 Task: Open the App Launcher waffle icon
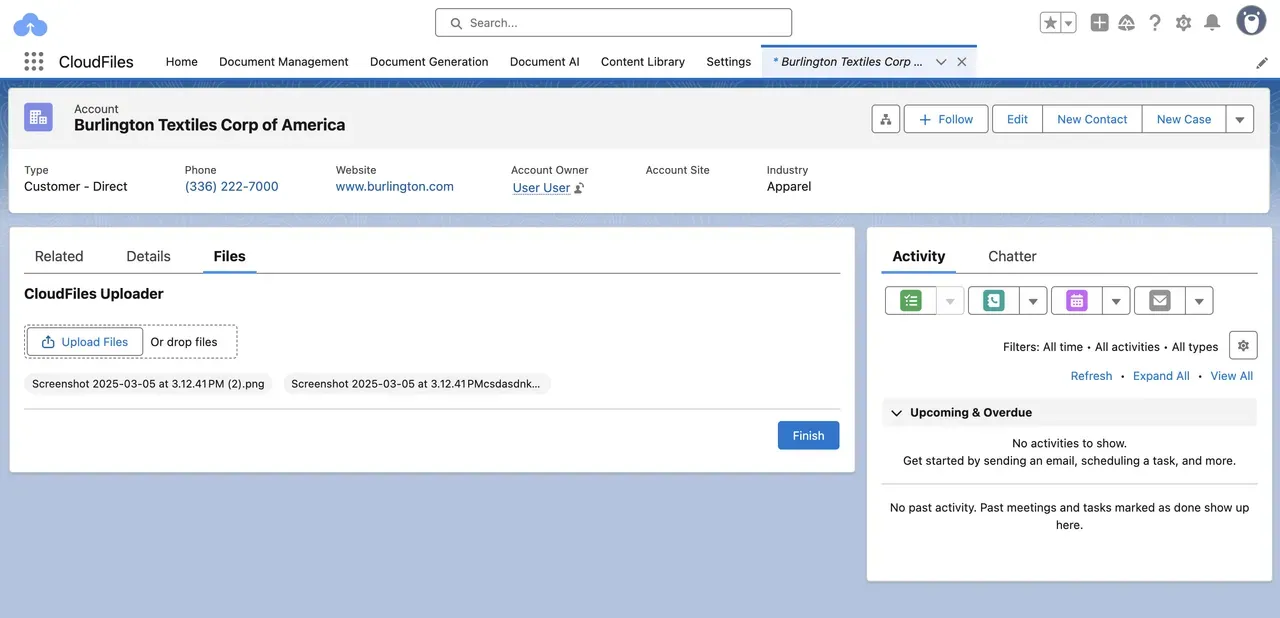coord(33,61)
